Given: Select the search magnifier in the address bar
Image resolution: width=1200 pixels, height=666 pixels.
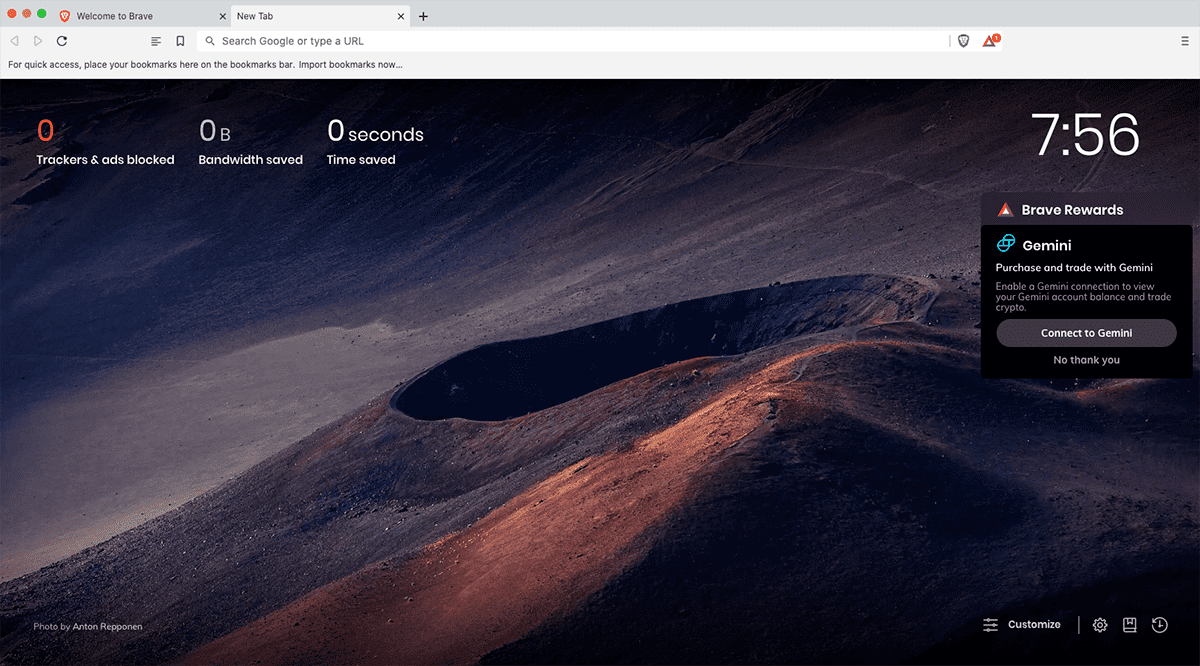Looking at the screenshot, I should click(x=210, y=41).
